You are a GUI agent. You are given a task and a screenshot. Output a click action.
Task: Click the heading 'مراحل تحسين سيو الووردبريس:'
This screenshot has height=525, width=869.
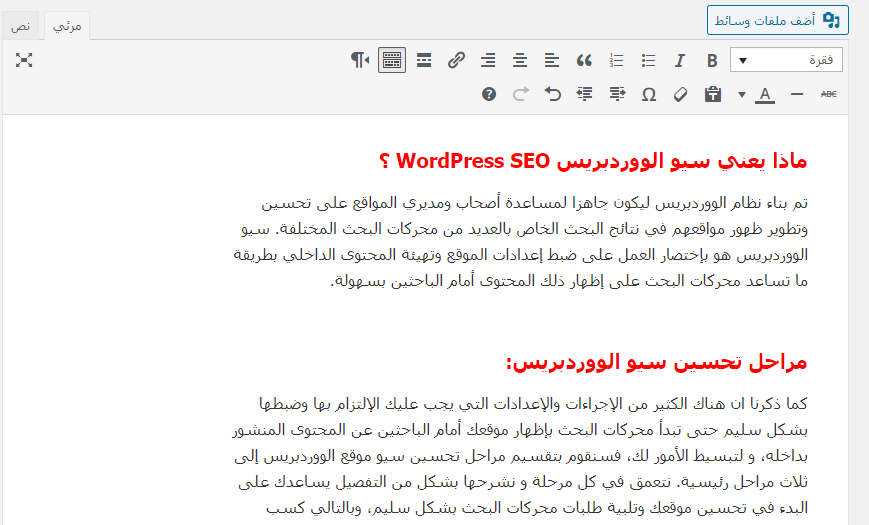coord(657,362)
